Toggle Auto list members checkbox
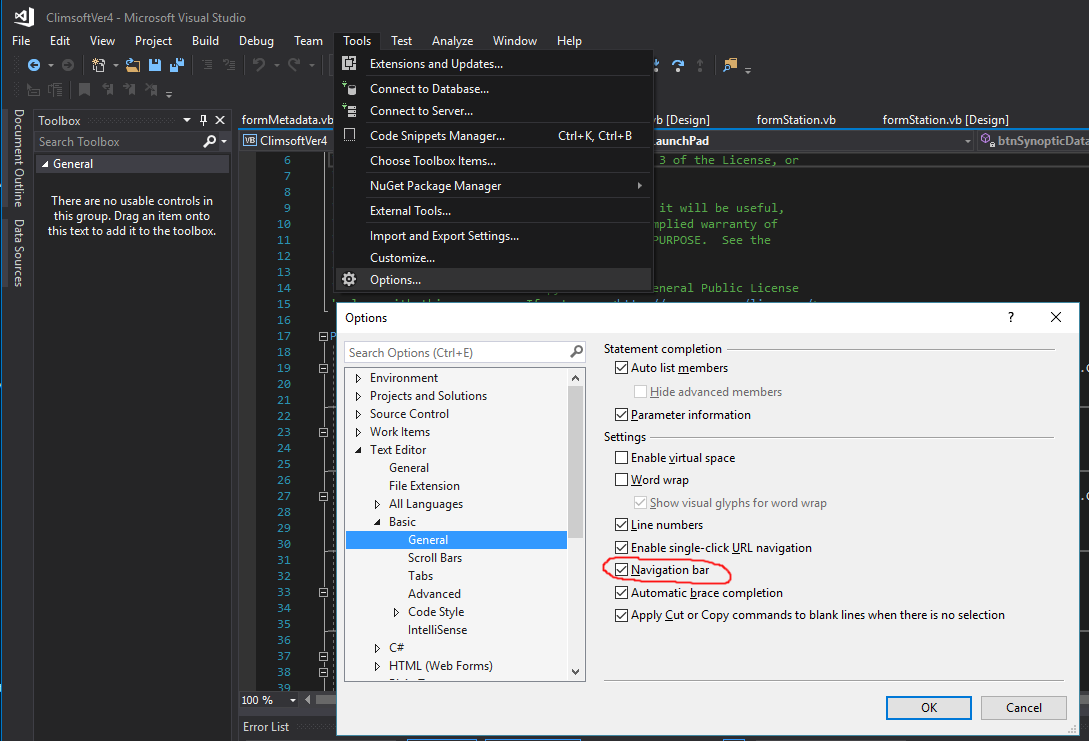 622,368
